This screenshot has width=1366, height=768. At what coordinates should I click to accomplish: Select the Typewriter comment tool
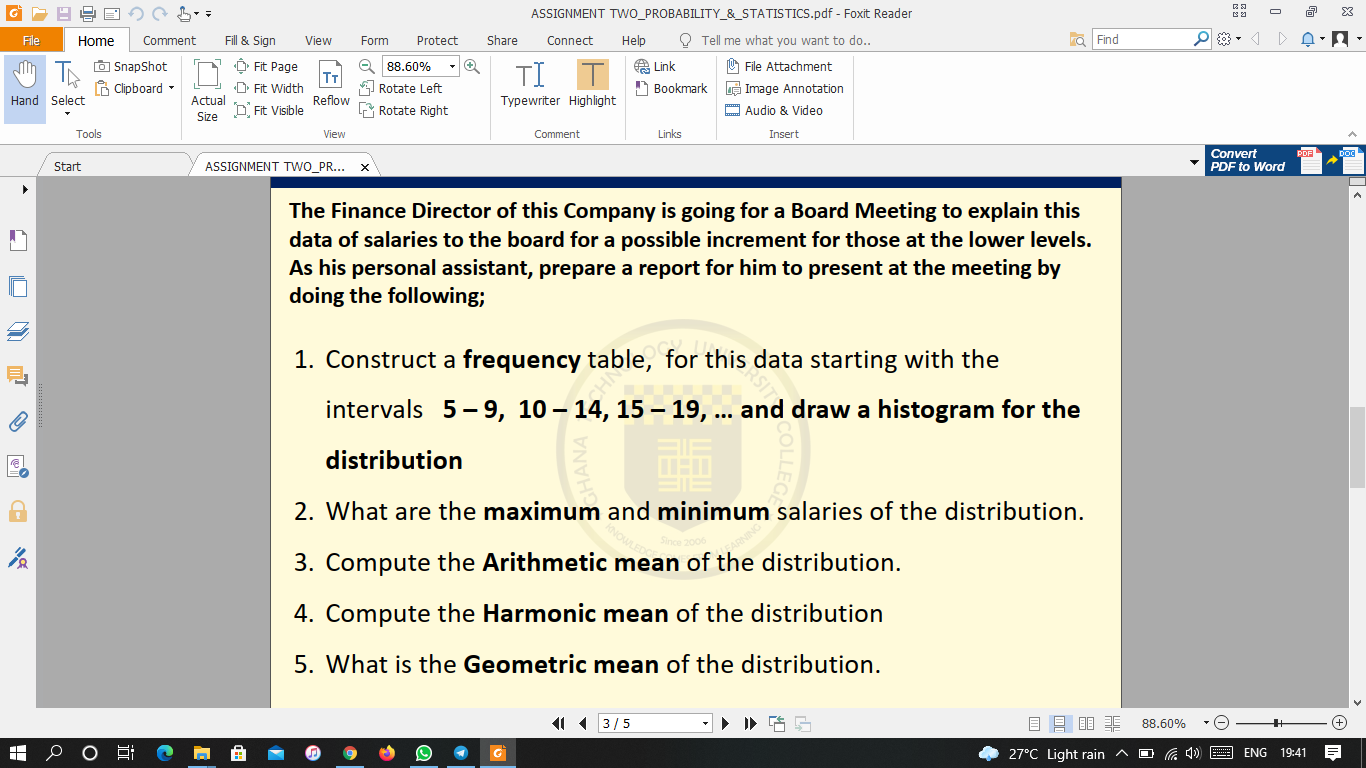click(x=530, y=84)
